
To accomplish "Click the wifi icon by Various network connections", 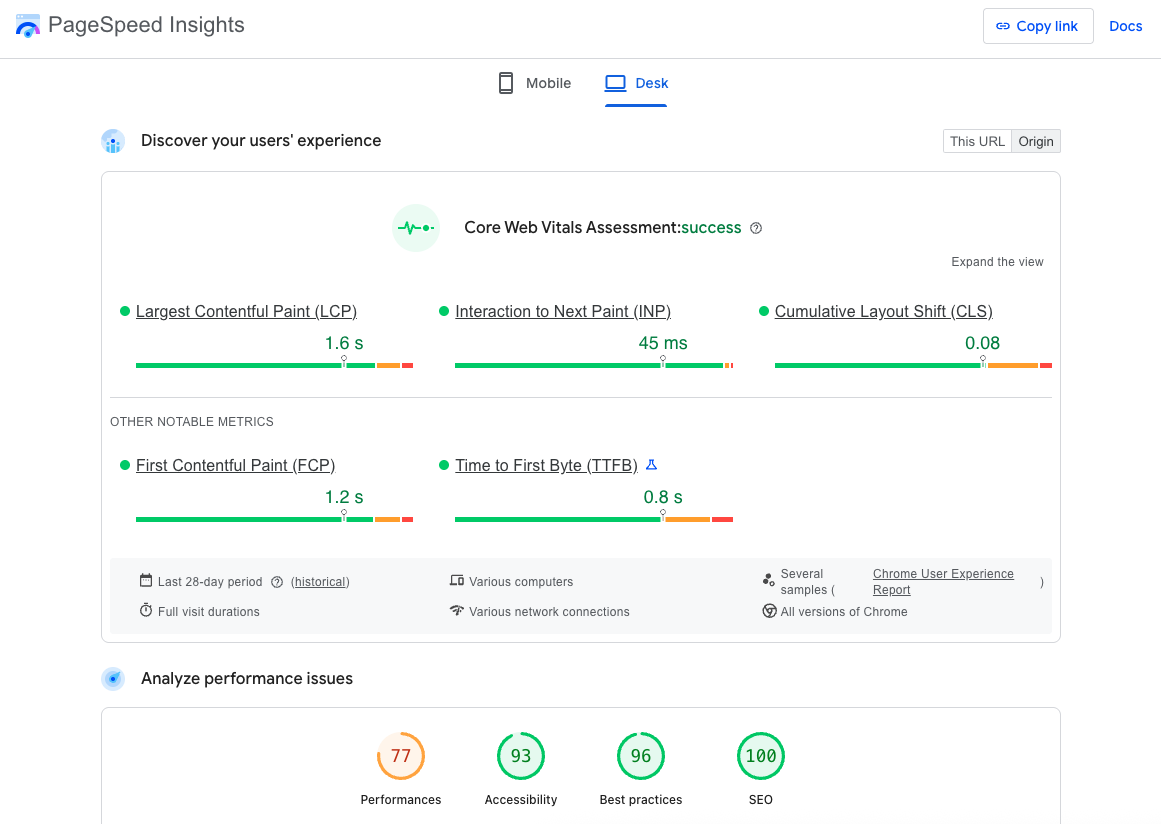I will click(457, 611).
